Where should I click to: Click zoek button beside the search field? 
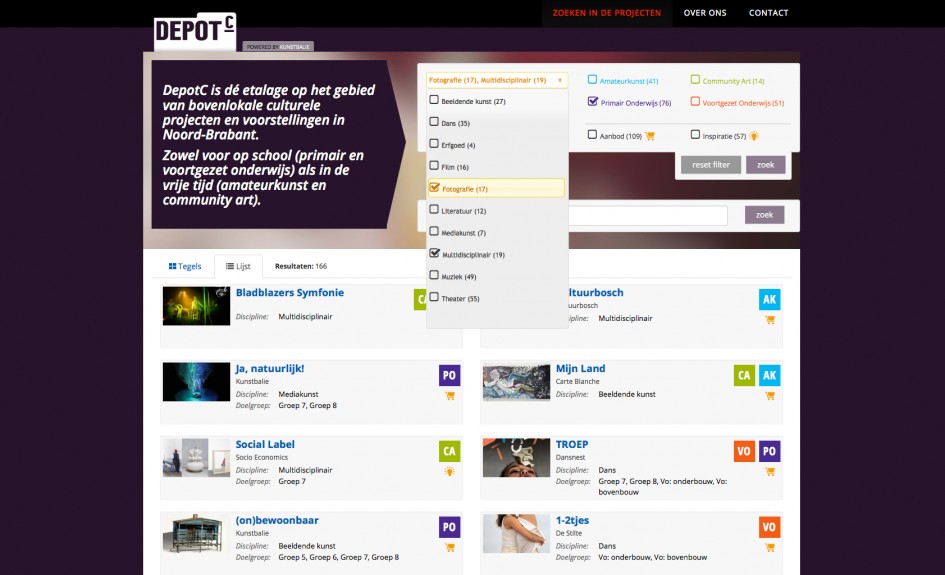point(764,215)
